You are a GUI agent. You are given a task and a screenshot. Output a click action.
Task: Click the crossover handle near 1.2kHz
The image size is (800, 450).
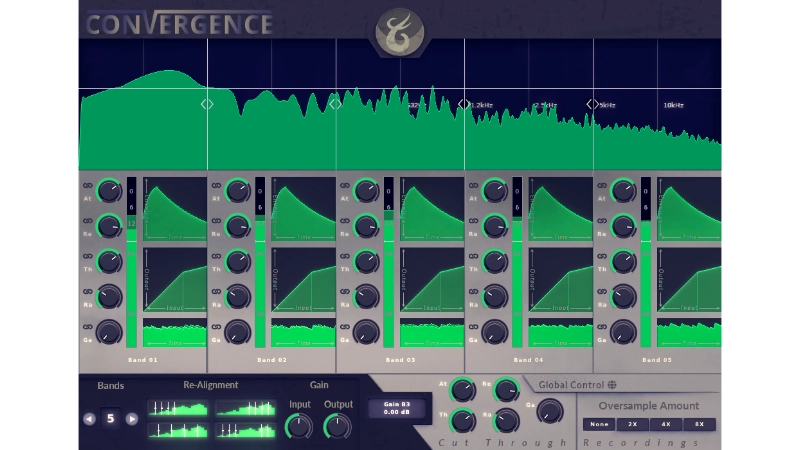(x=464, y=104)
